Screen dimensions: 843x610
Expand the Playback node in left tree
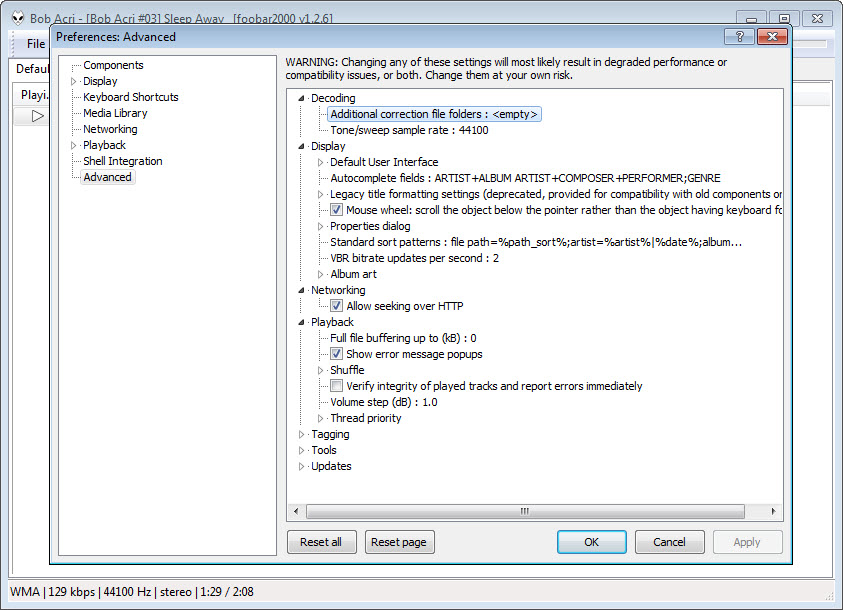pyautogui.click(x=74, y=145)
